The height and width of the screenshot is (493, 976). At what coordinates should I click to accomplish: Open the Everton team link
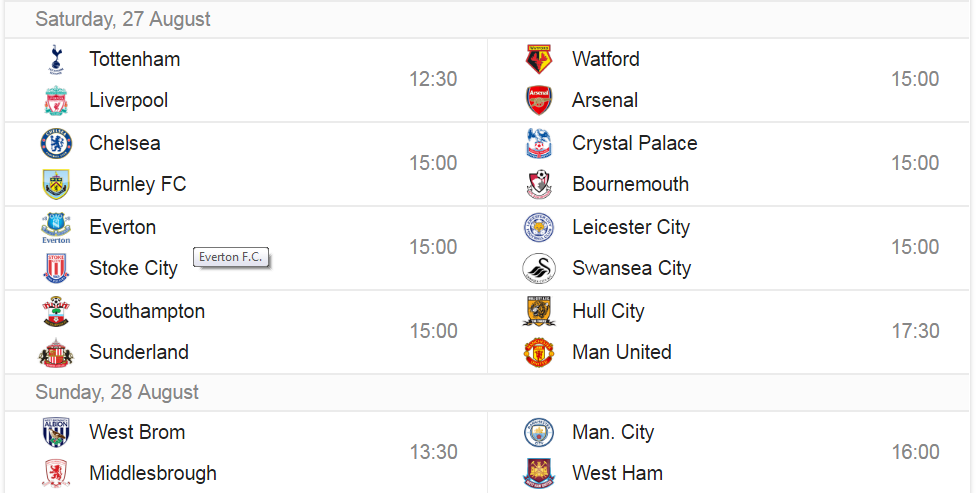tap(123, 227)
